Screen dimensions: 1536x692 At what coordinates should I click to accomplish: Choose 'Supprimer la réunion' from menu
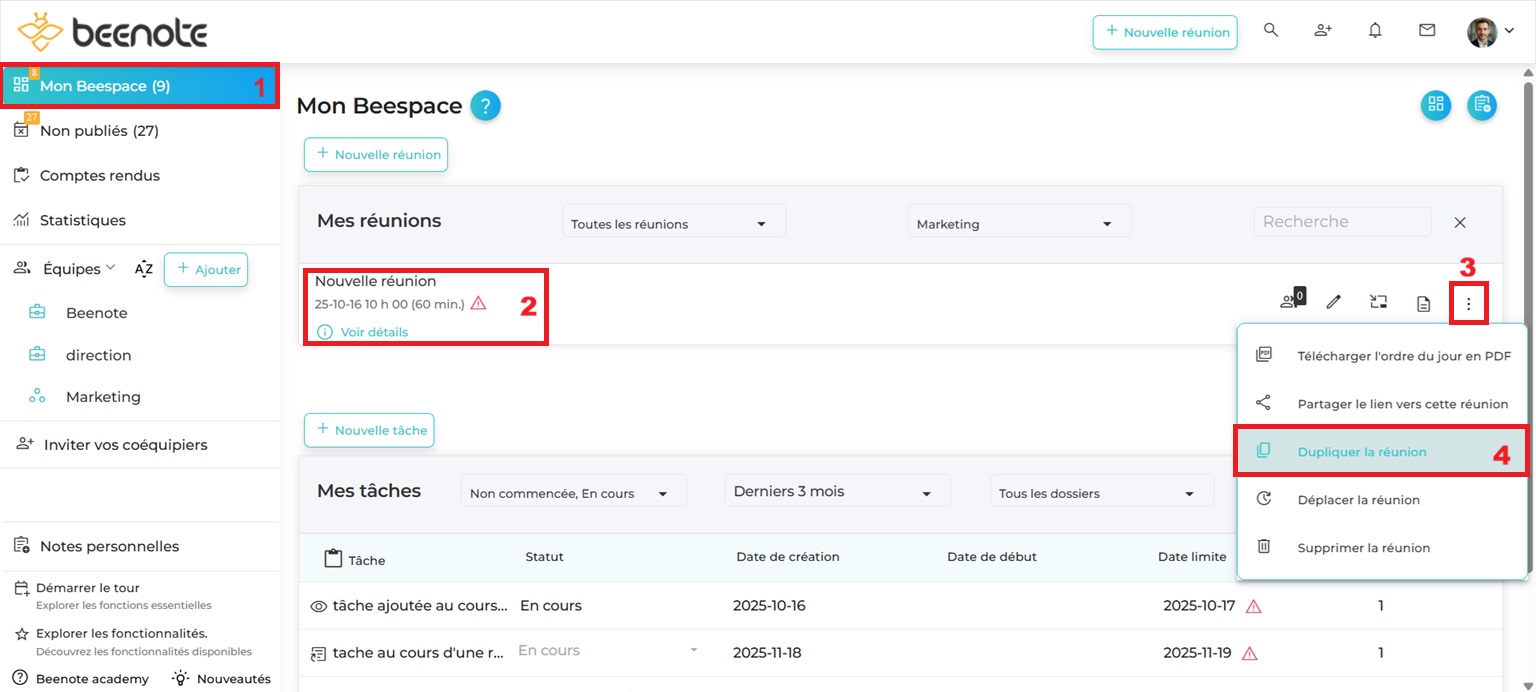[1363, 548]
